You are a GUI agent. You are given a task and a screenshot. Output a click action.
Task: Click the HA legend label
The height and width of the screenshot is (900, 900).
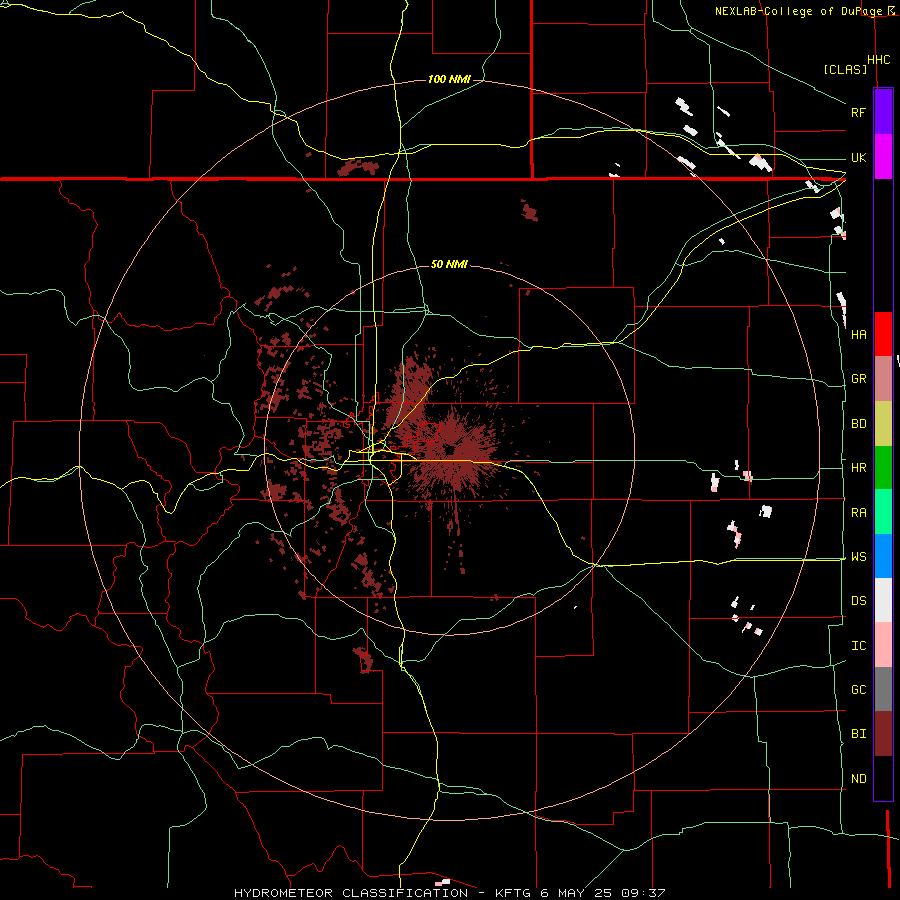[858, 334]
